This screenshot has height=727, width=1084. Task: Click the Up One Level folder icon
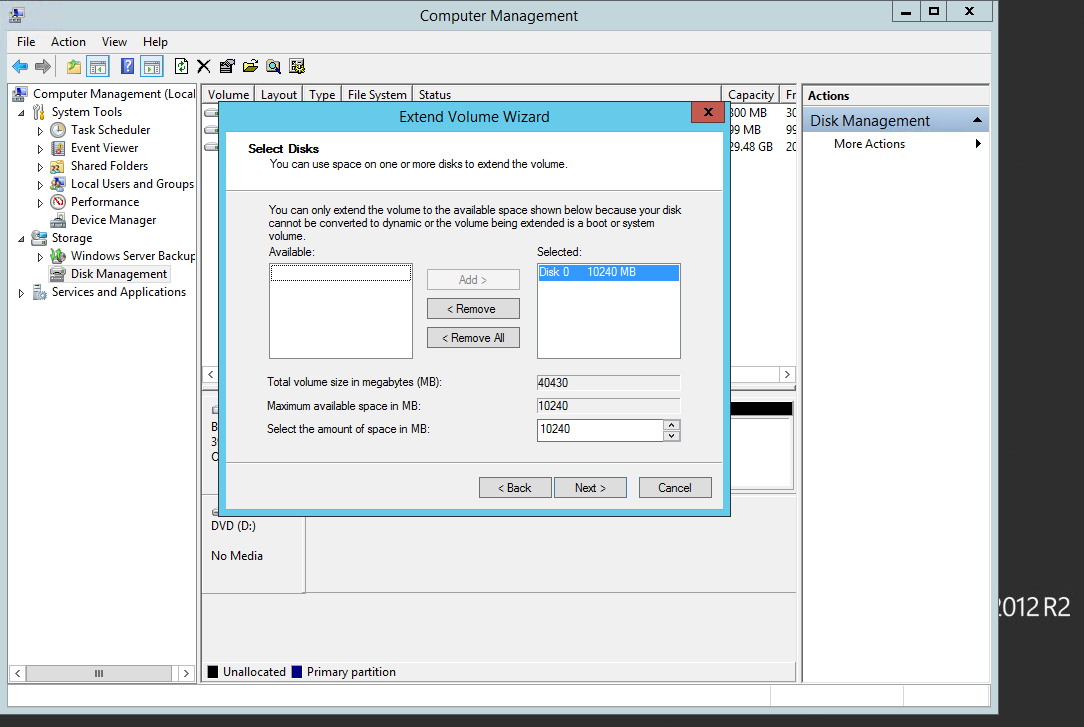coord(74,66)
